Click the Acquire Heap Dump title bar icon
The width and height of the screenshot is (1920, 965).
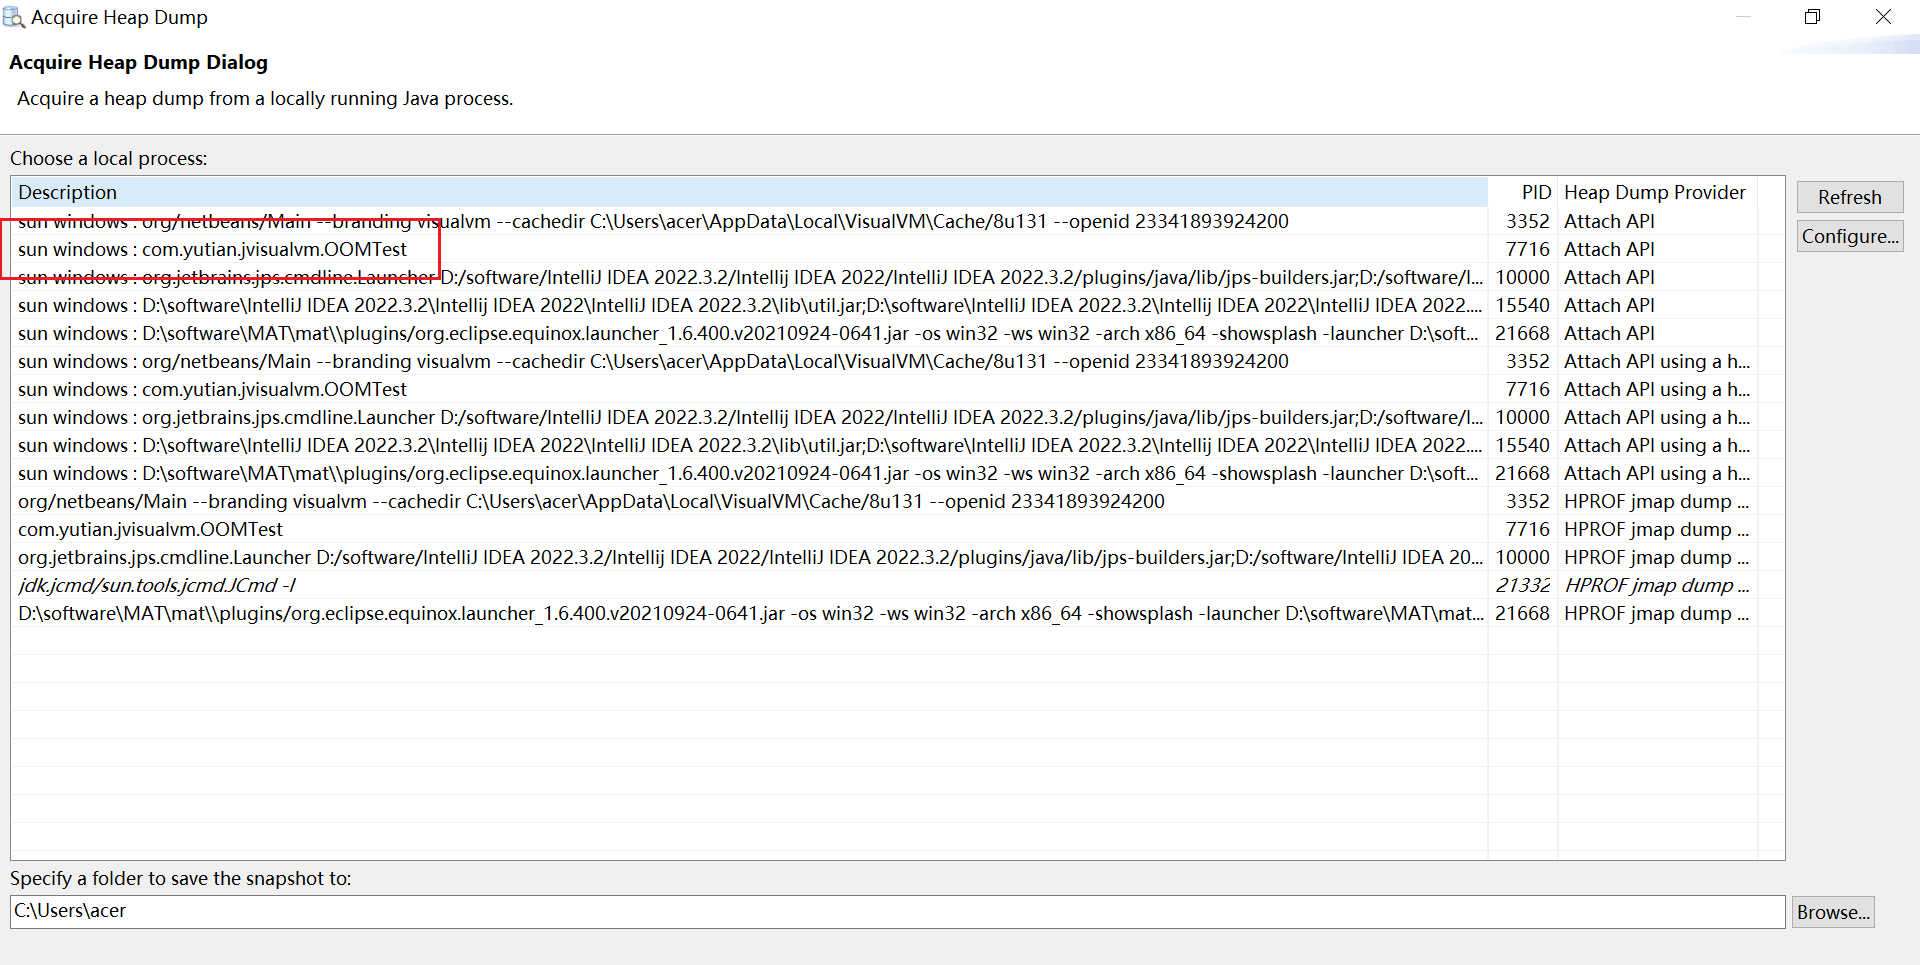pyautogui.click(x=14, y=17)
